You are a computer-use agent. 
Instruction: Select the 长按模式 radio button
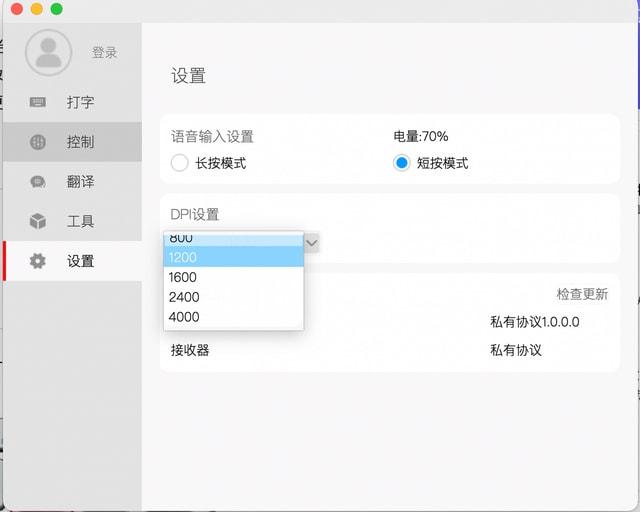pyautogui.click(x=180, y=163)
